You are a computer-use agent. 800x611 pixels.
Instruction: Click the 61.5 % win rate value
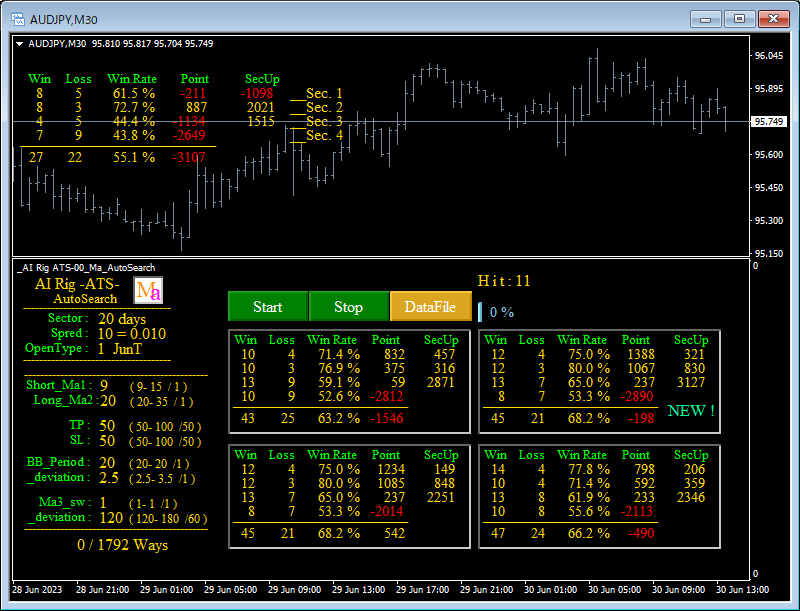[x=134, y=93]
